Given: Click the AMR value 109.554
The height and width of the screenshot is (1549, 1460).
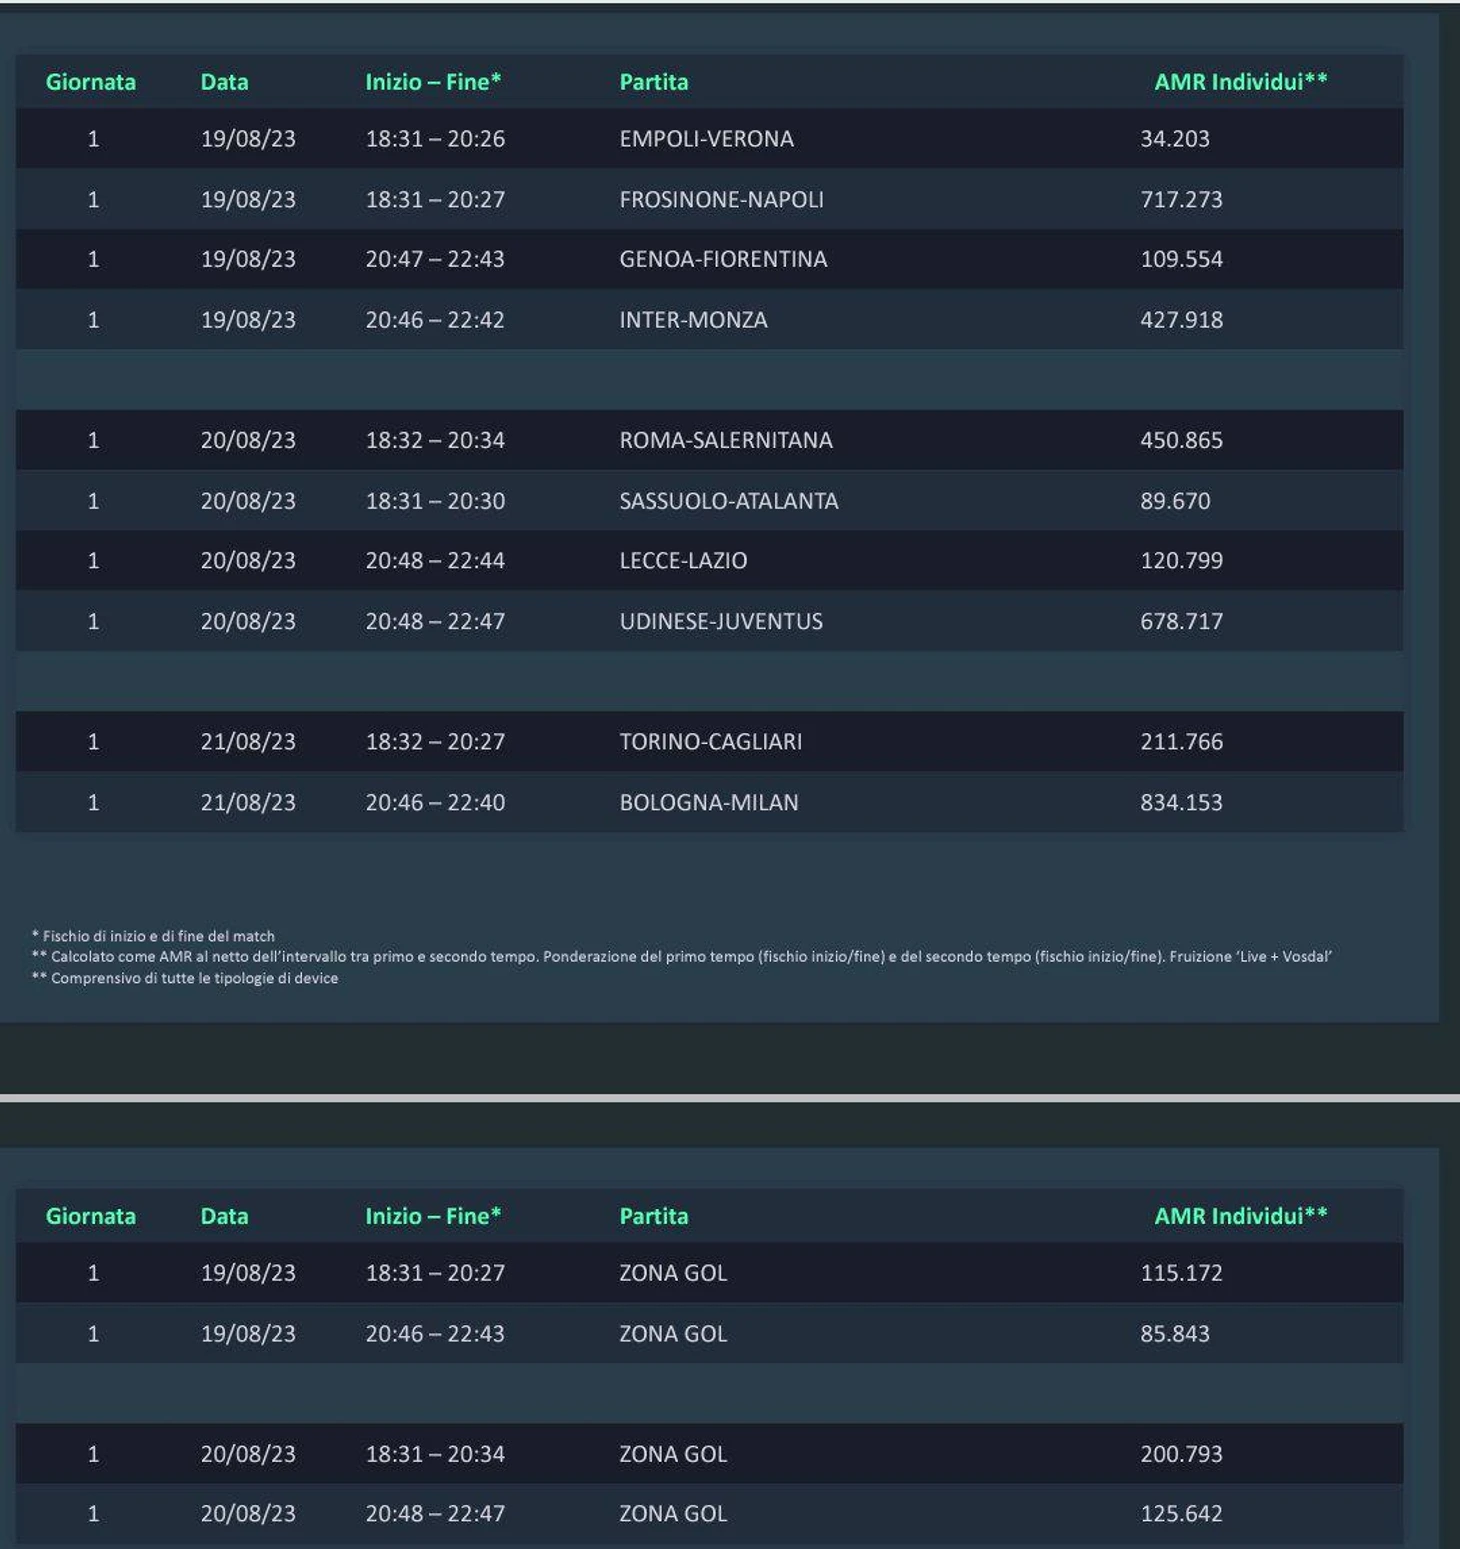Looking at the screenshot, I should pos(1181,259).
